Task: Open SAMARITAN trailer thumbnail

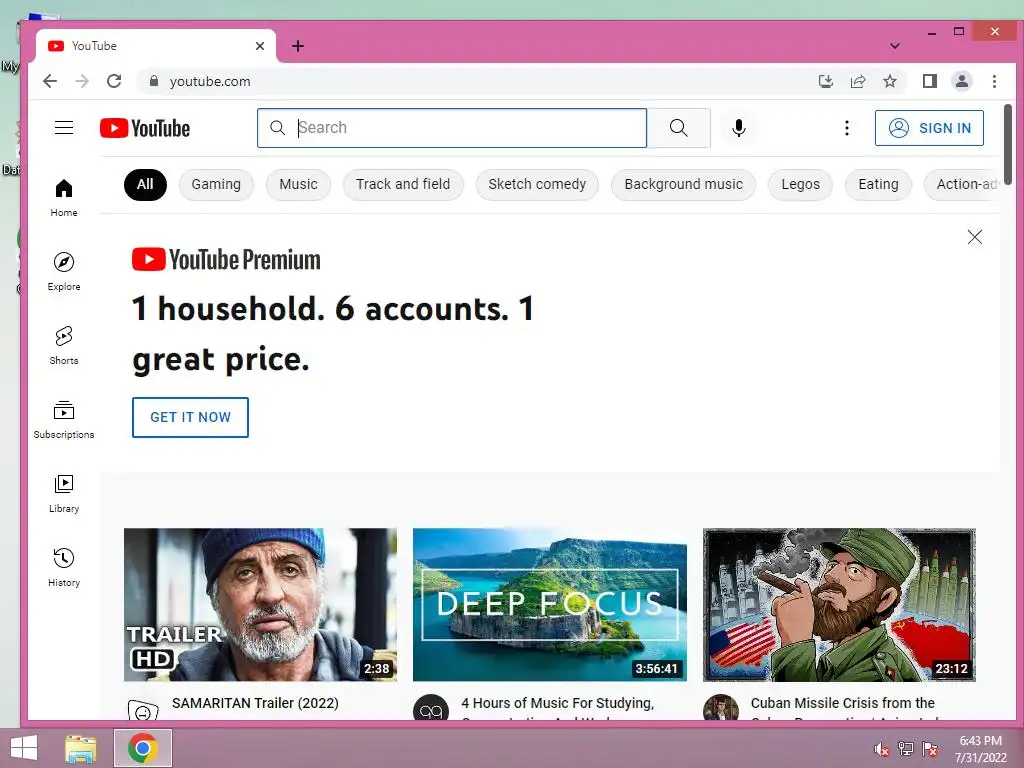Action: point(261,605)
